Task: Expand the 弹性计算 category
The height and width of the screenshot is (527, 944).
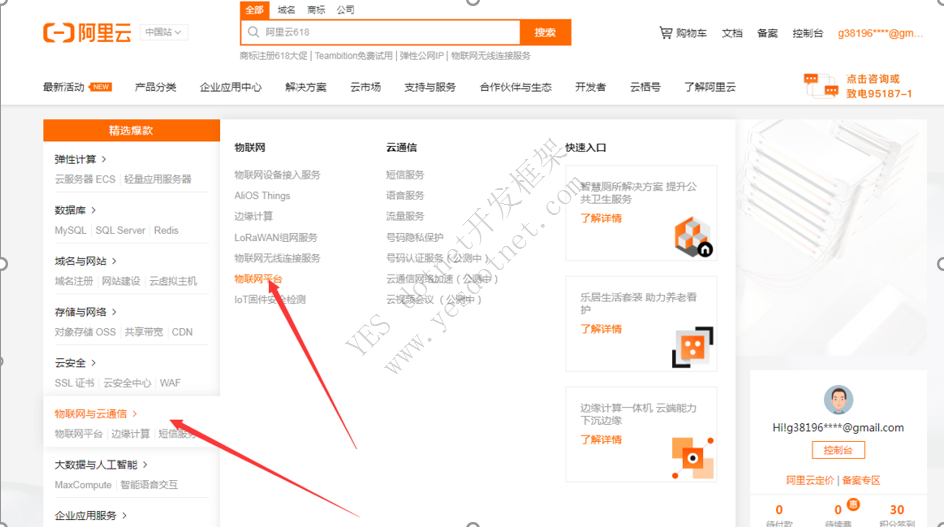Action: (x=80, y=159)
